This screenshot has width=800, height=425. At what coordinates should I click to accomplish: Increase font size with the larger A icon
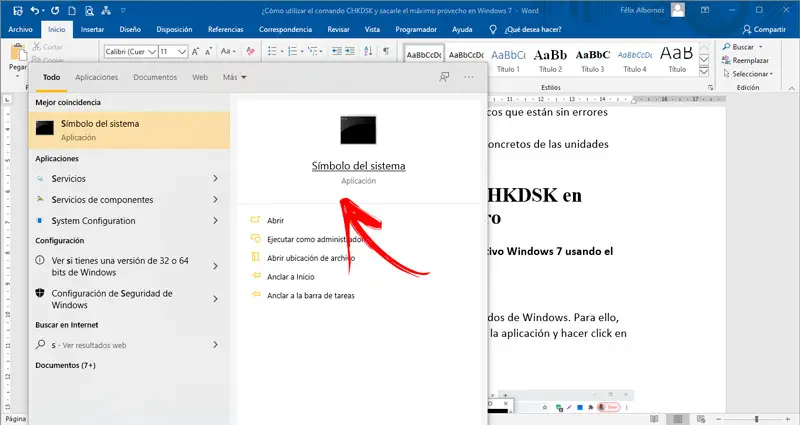195,52
